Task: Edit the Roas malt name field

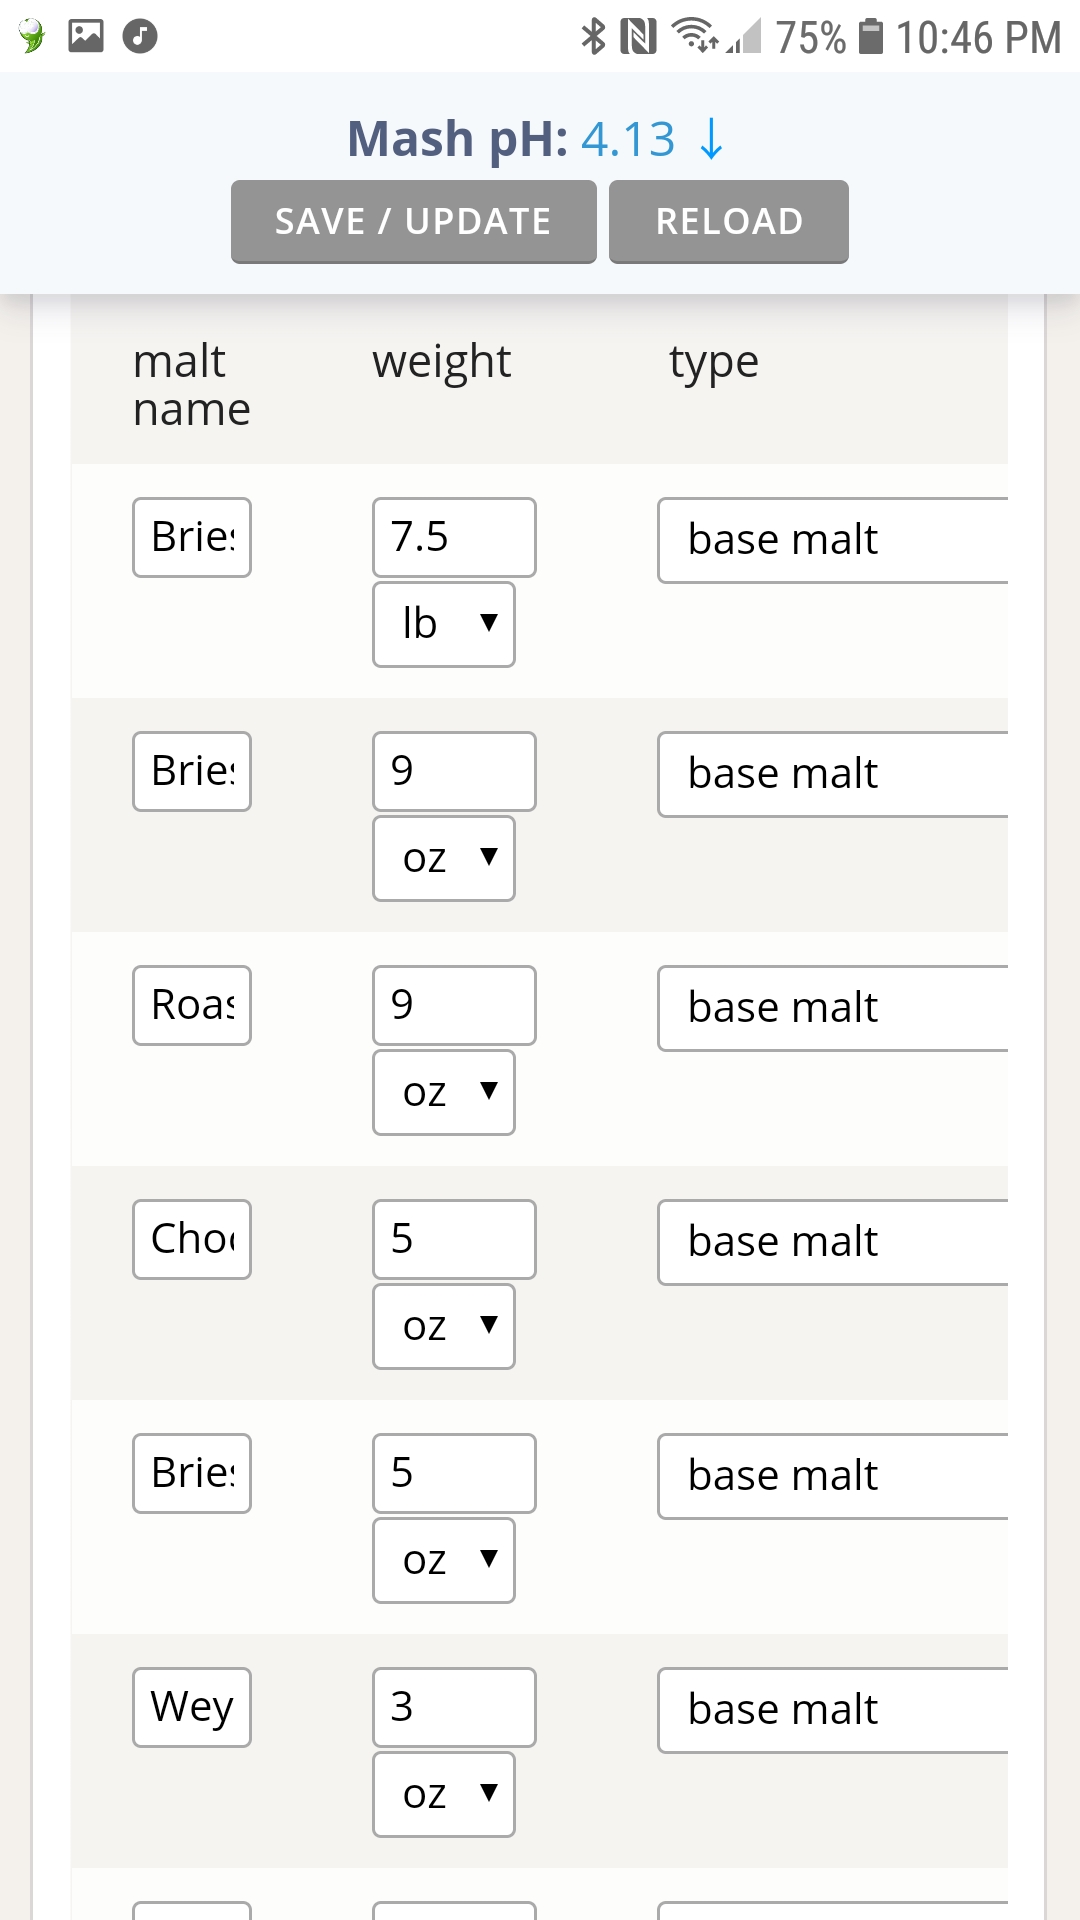Action: pos(192,1006)
